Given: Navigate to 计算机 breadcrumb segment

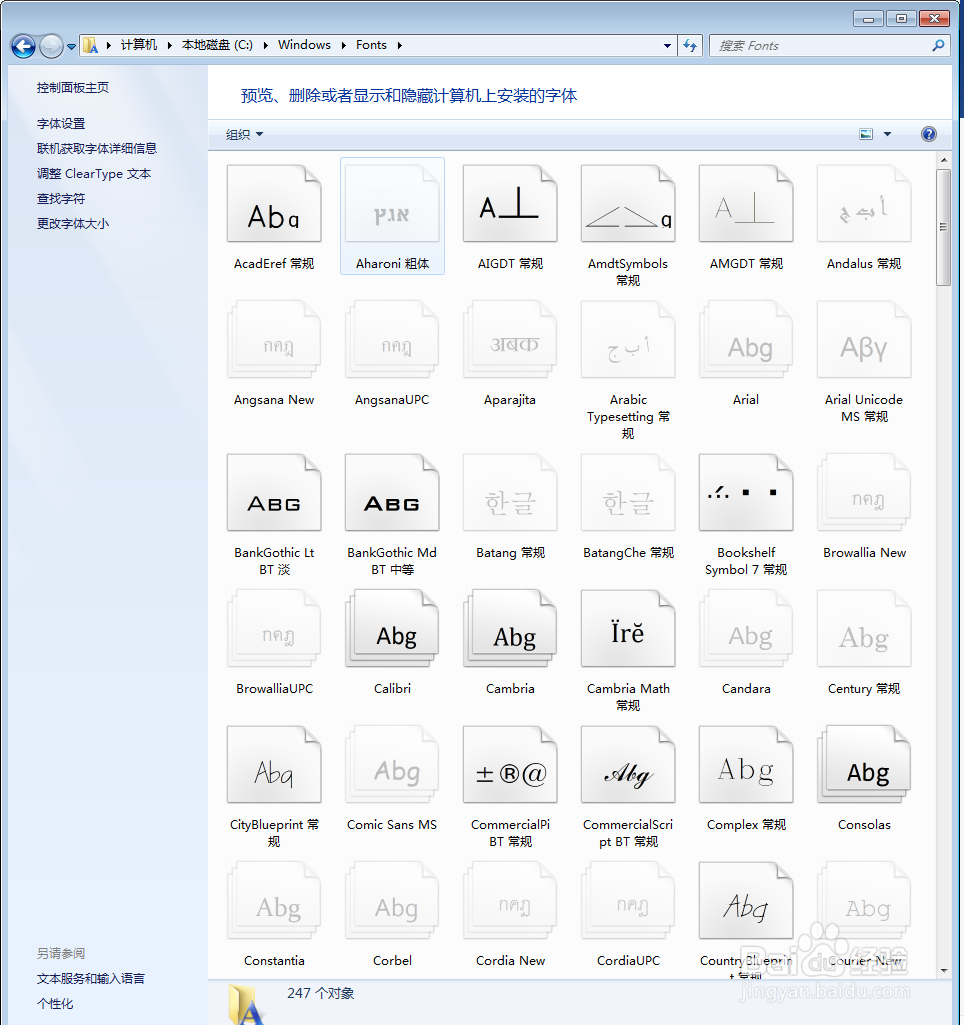Looking at the screenshot, I should [x=139, y=45].
